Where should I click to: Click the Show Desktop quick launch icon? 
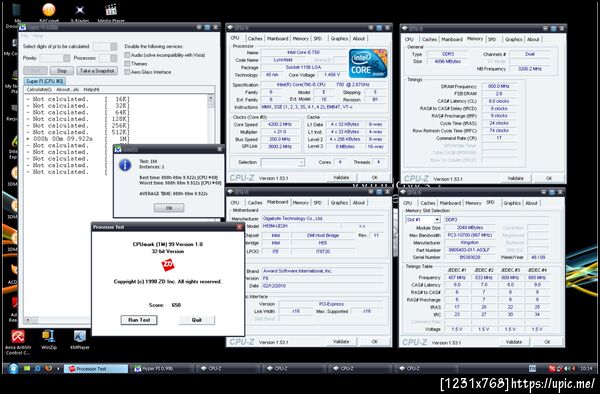click(27, 368)
